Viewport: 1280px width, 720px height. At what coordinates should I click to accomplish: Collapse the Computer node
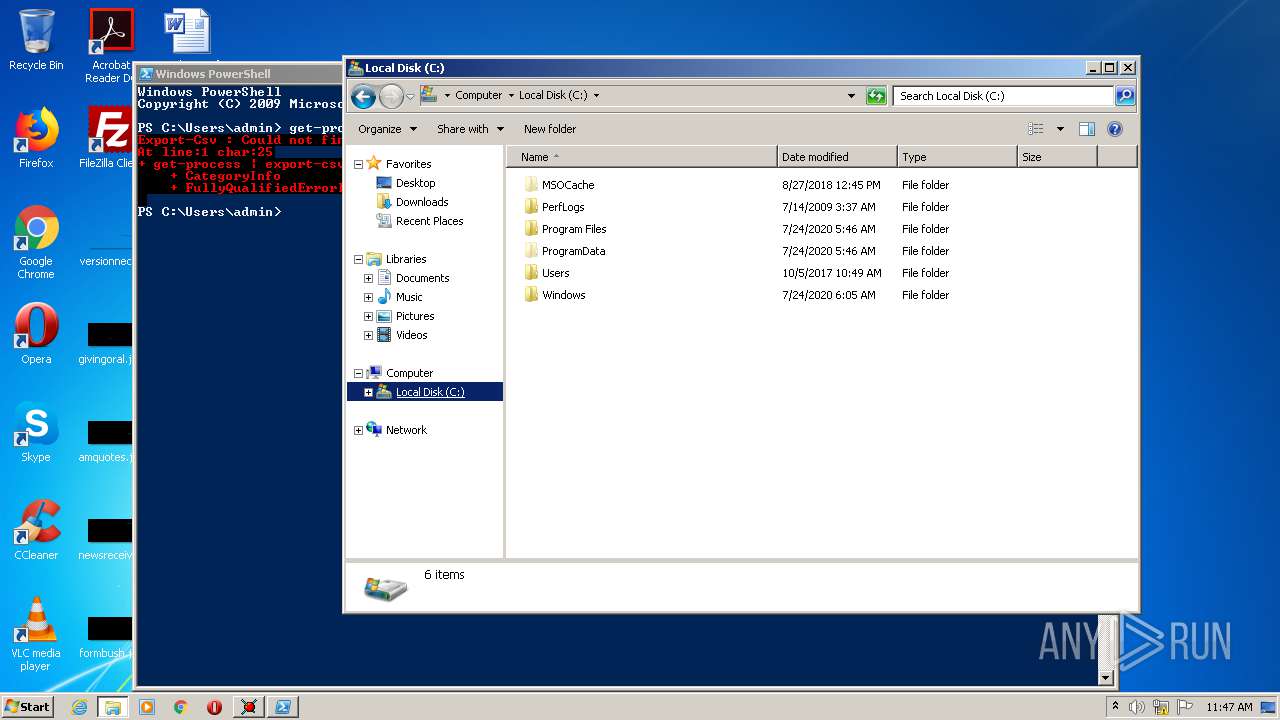[358, 373]
